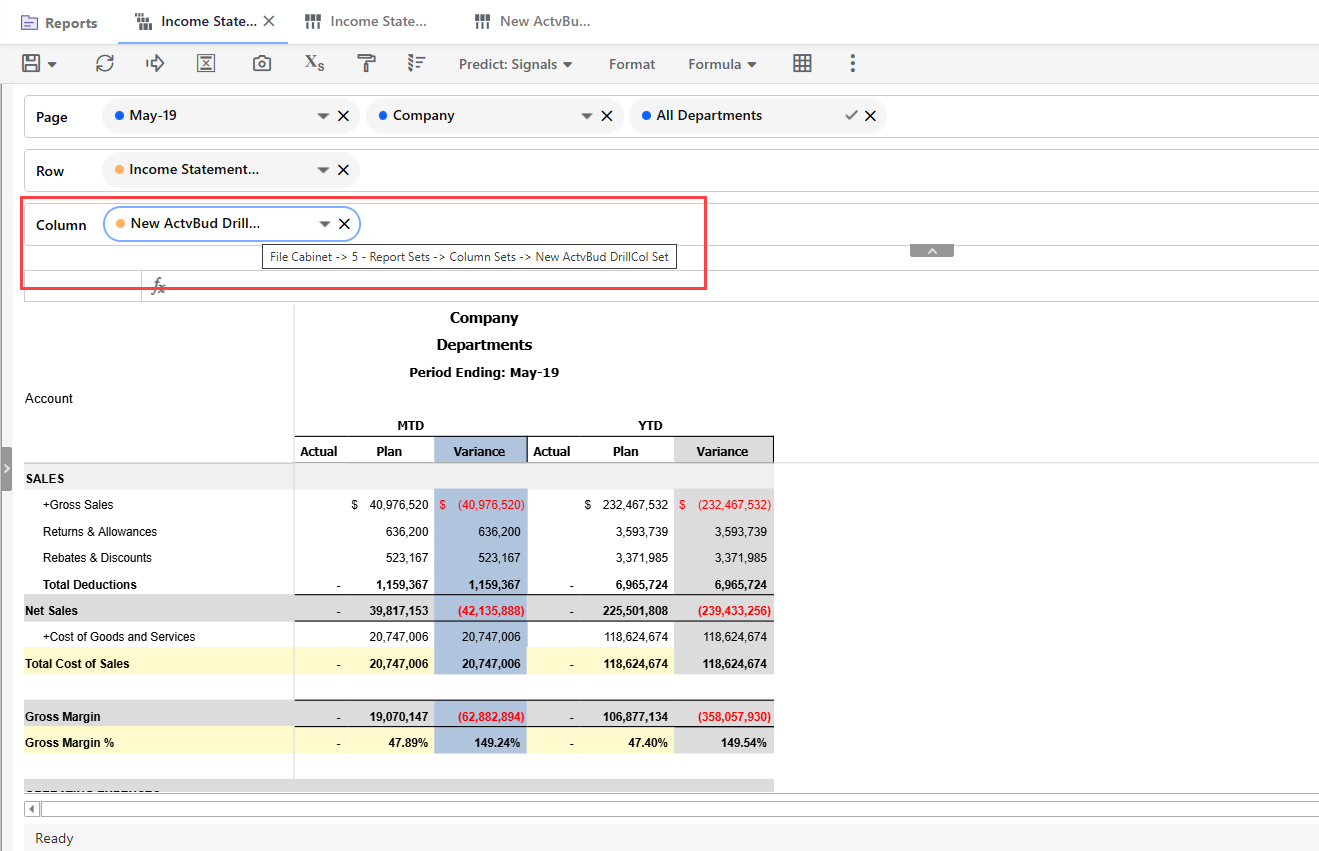Remove the New ActvBud Drill column chip
Image resolution: width=1319 pixels, height=851 pixels.
[344, 224]
